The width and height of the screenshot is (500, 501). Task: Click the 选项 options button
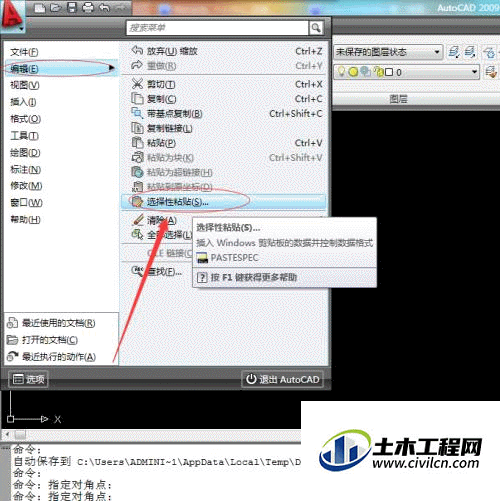(x=28, y=379)
